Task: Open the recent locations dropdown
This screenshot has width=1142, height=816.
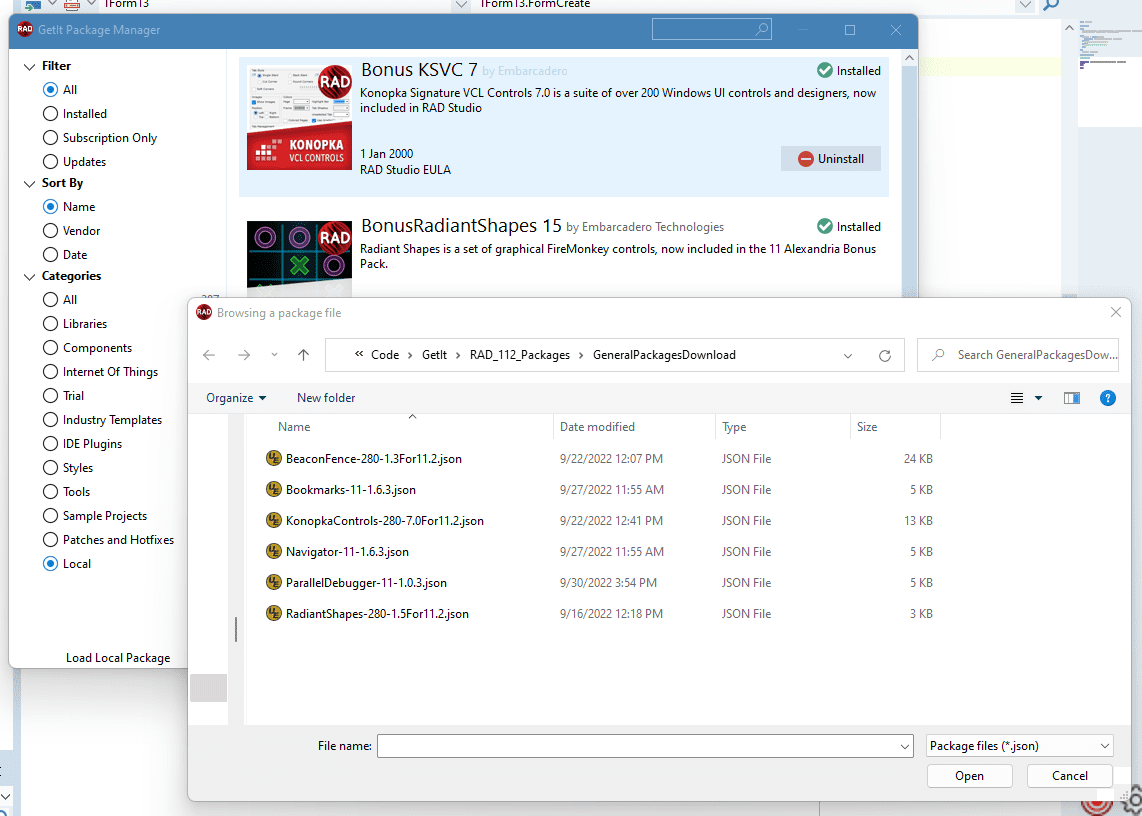Action: 274,355
